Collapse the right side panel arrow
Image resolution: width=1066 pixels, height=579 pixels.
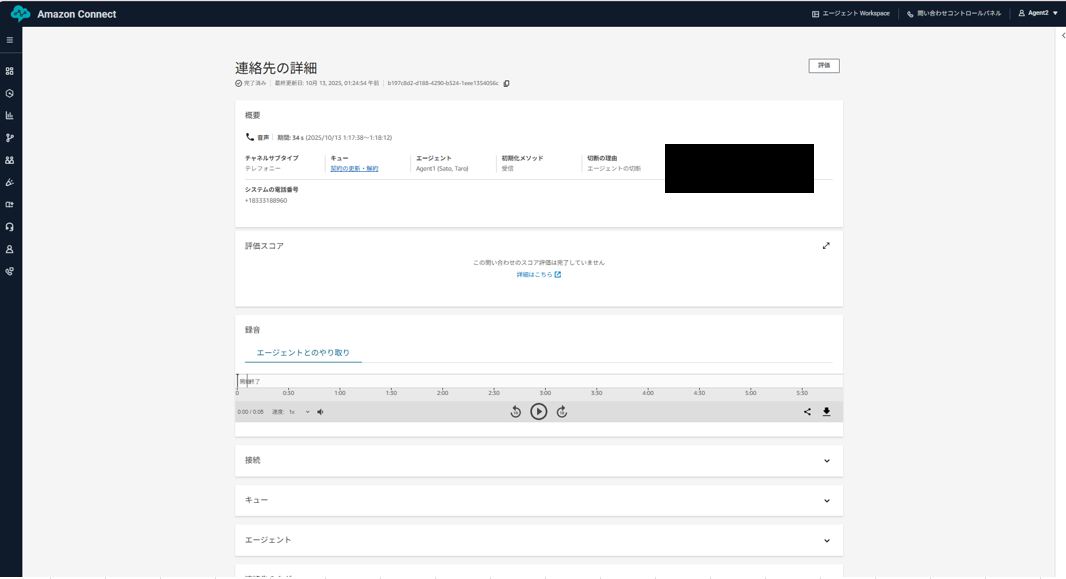[1063, 35]
